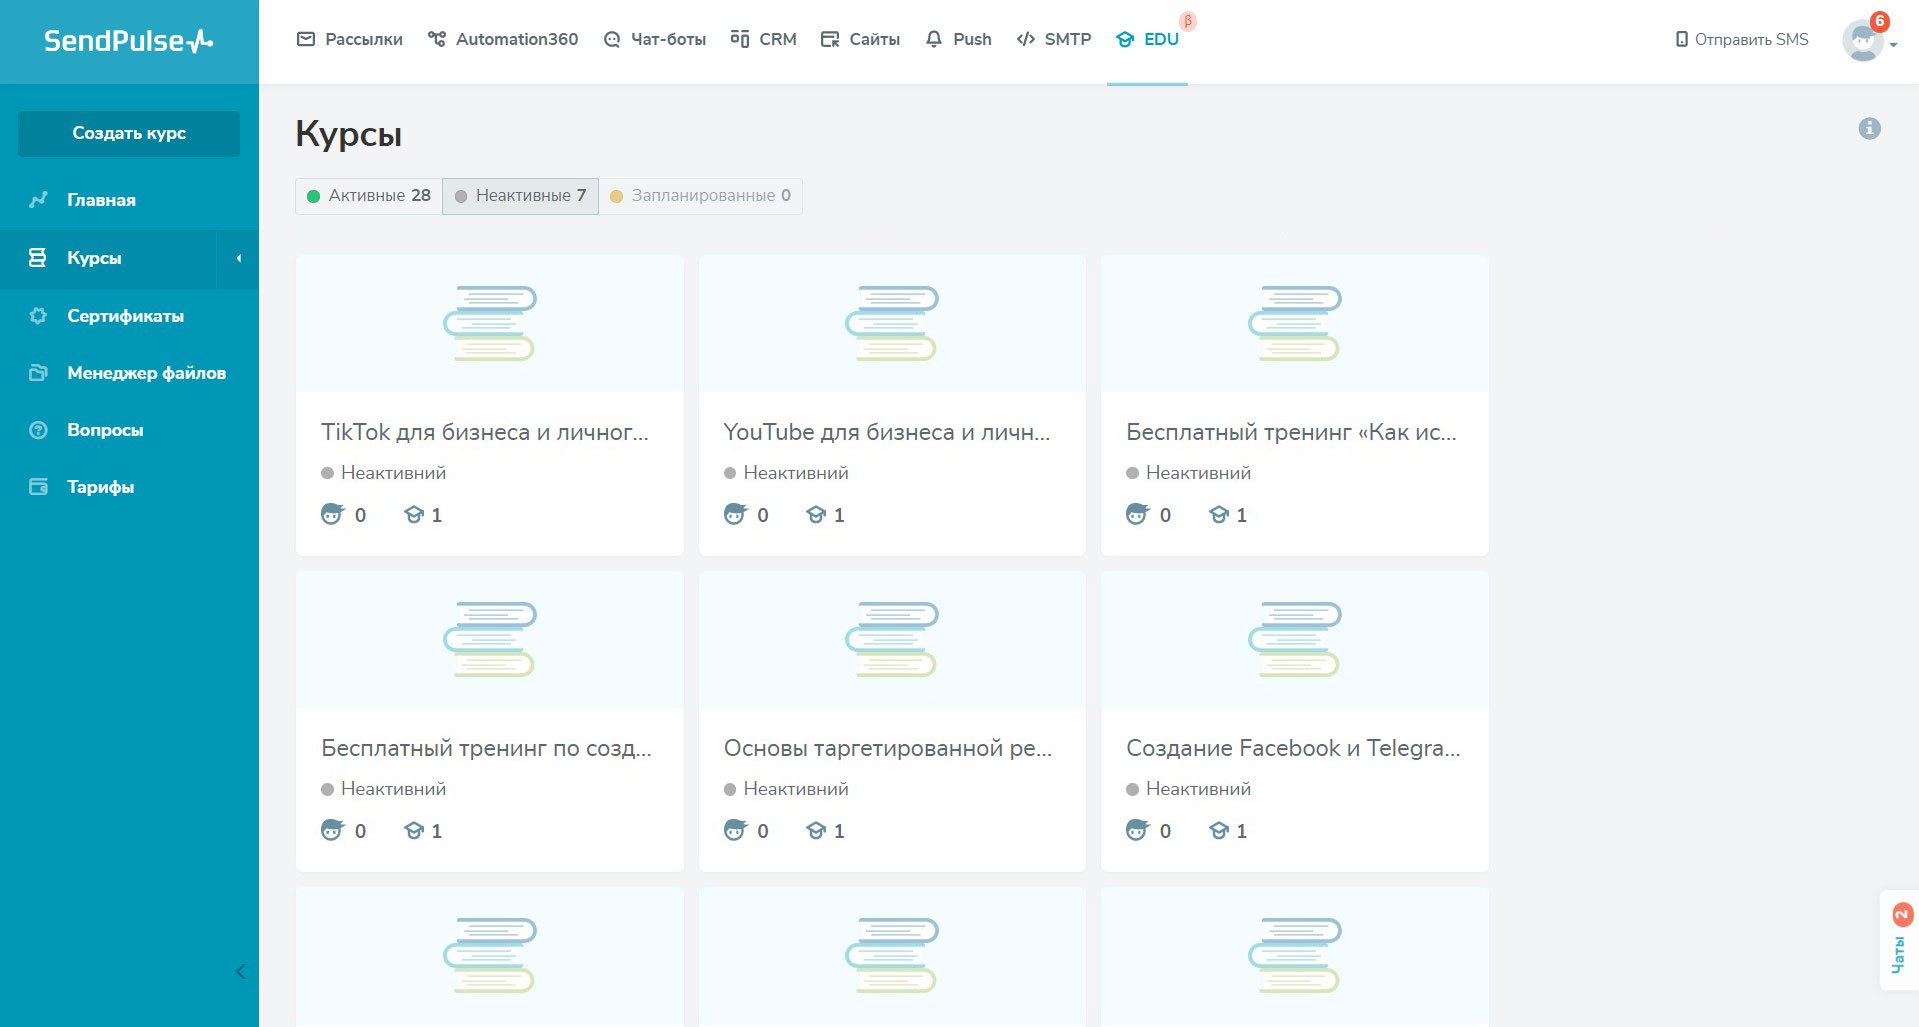This screenshot has height=1027, width=1919.
Task: Click students icon on Создание Facebook card
Action: [x=1137, y=830]
